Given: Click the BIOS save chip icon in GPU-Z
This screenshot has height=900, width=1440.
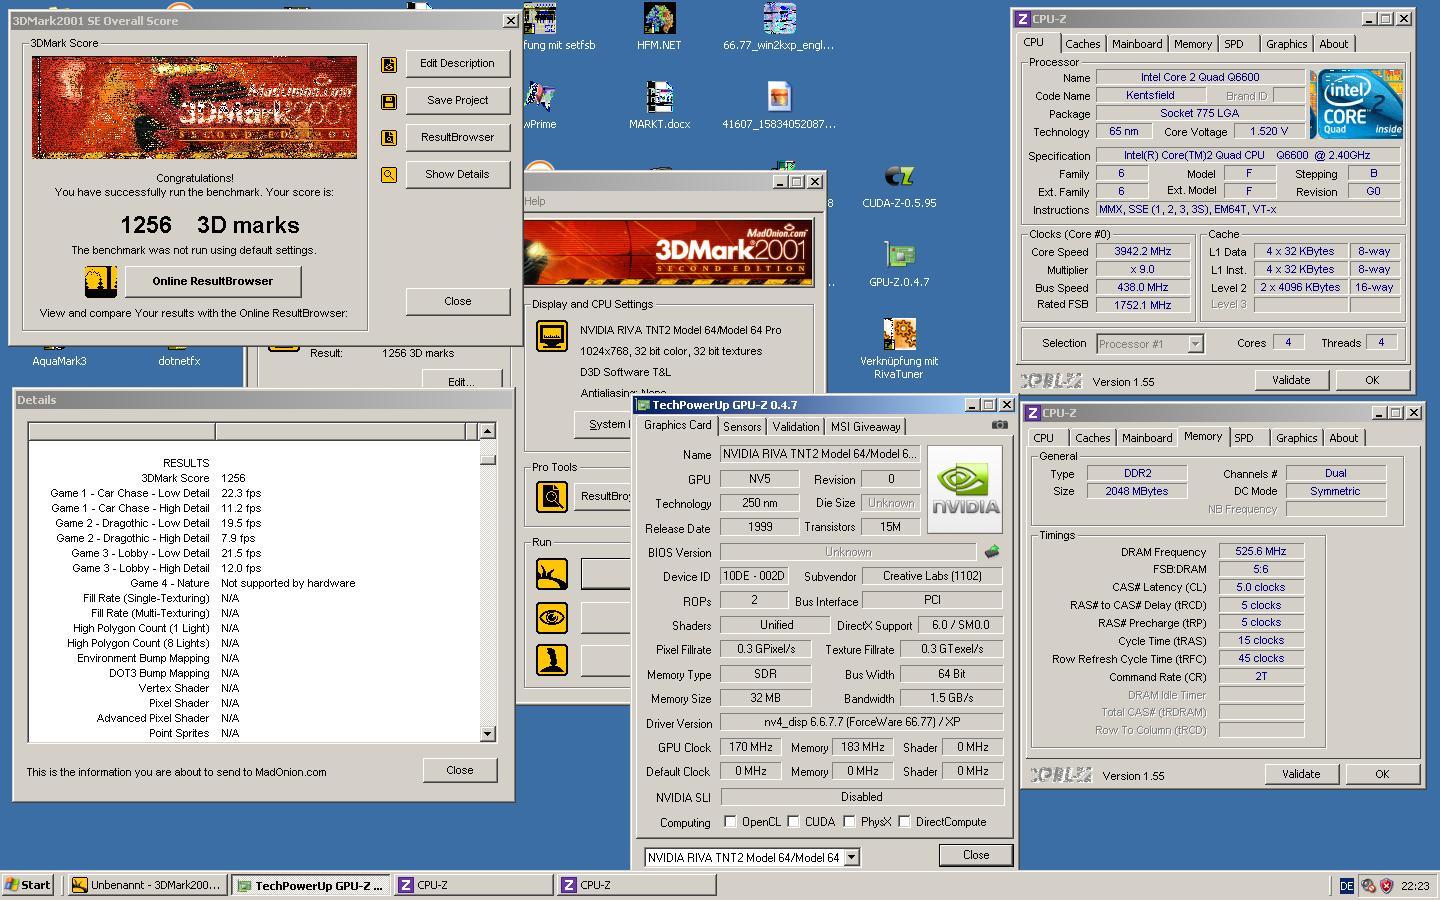Looking at the screenshot, I should (x=992, y=551).
